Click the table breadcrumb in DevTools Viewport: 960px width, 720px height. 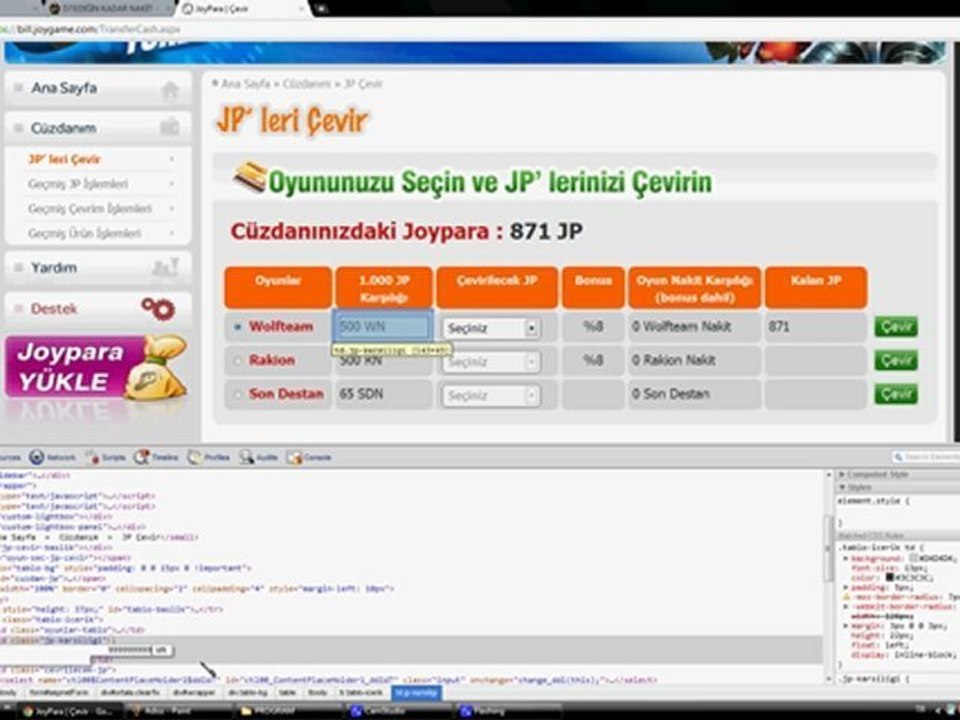click(x=287, y=693)
